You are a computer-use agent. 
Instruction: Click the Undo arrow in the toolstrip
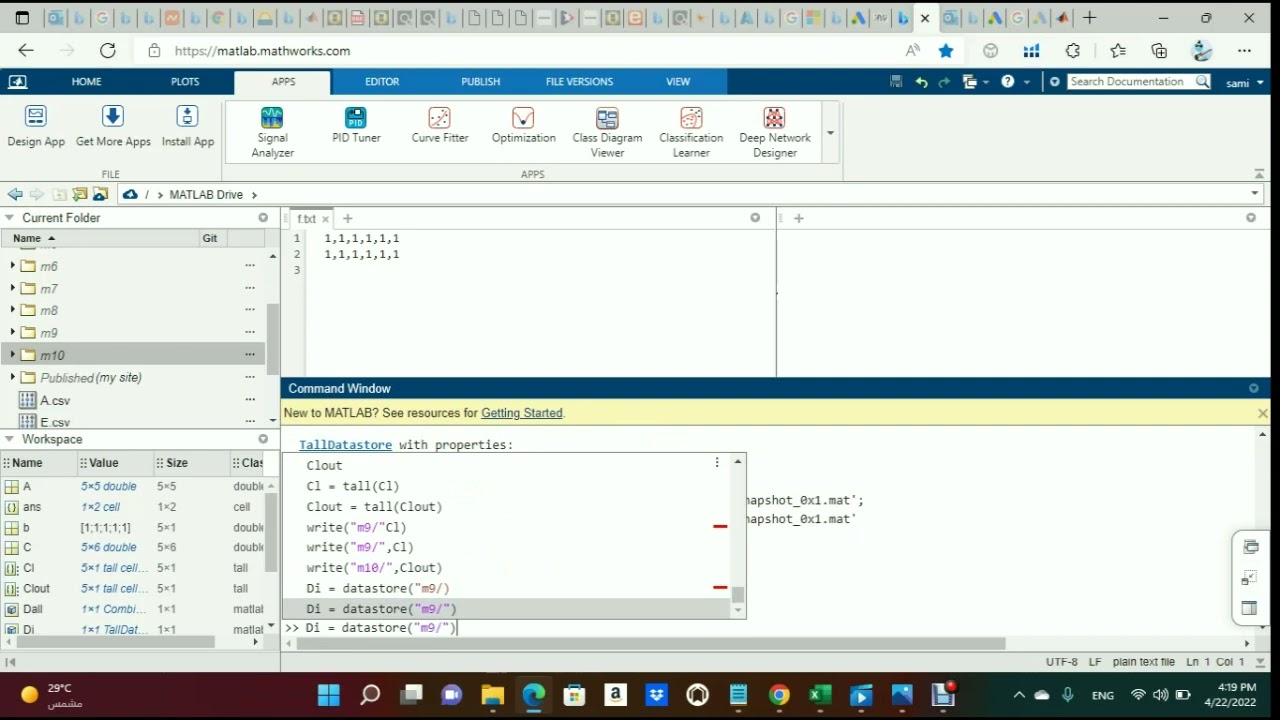pos(921,82)
